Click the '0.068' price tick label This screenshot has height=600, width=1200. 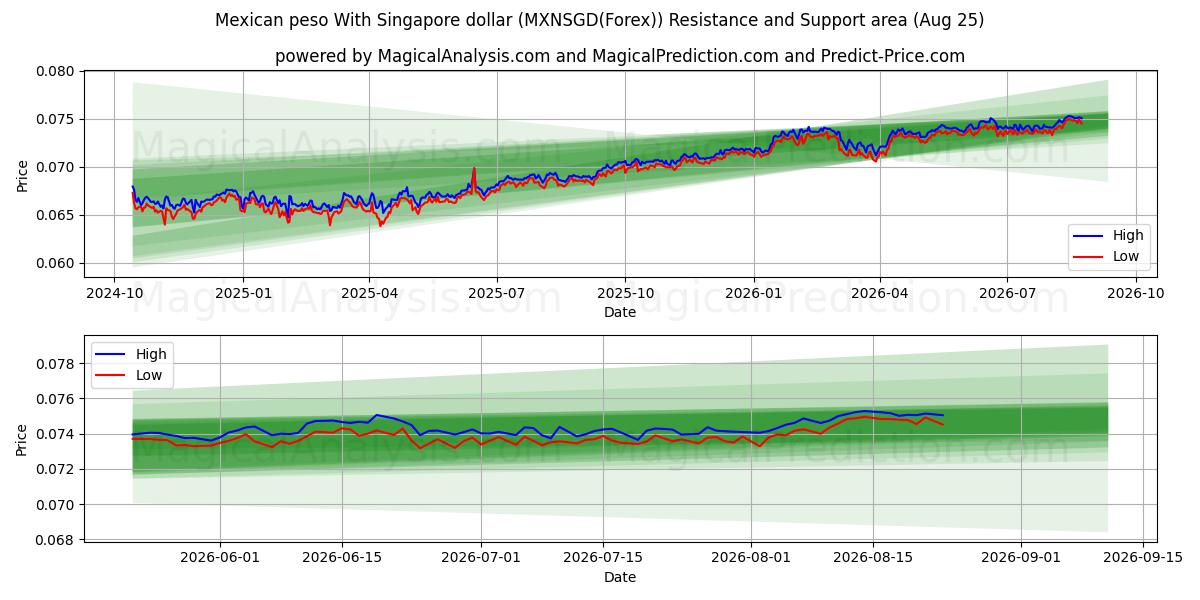(57, 540)
